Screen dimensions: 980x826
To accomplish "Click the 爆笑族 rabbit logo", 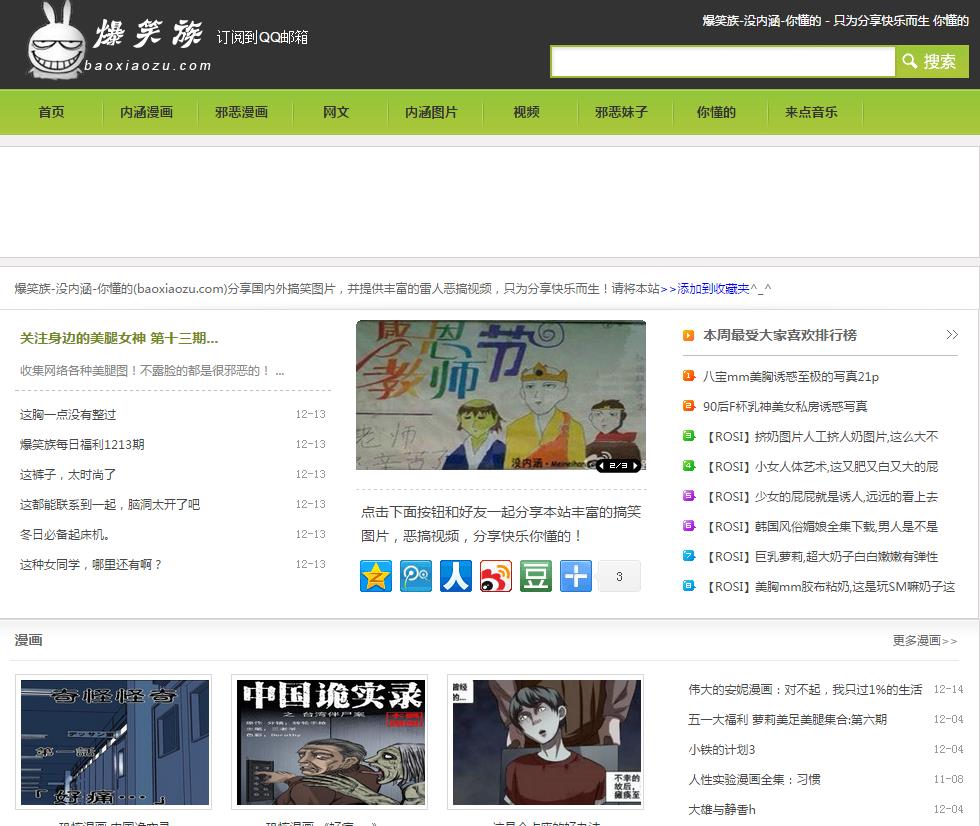I will 117,40.
